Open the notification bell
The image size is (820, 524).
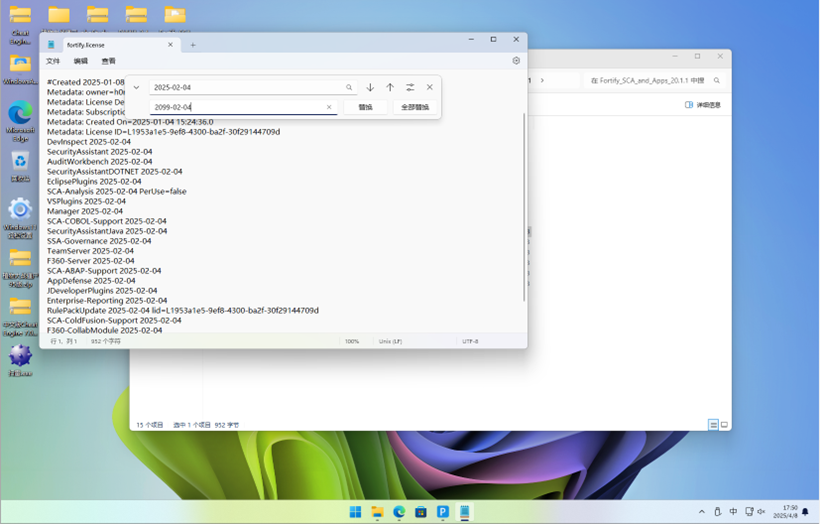tap(805, 511)
